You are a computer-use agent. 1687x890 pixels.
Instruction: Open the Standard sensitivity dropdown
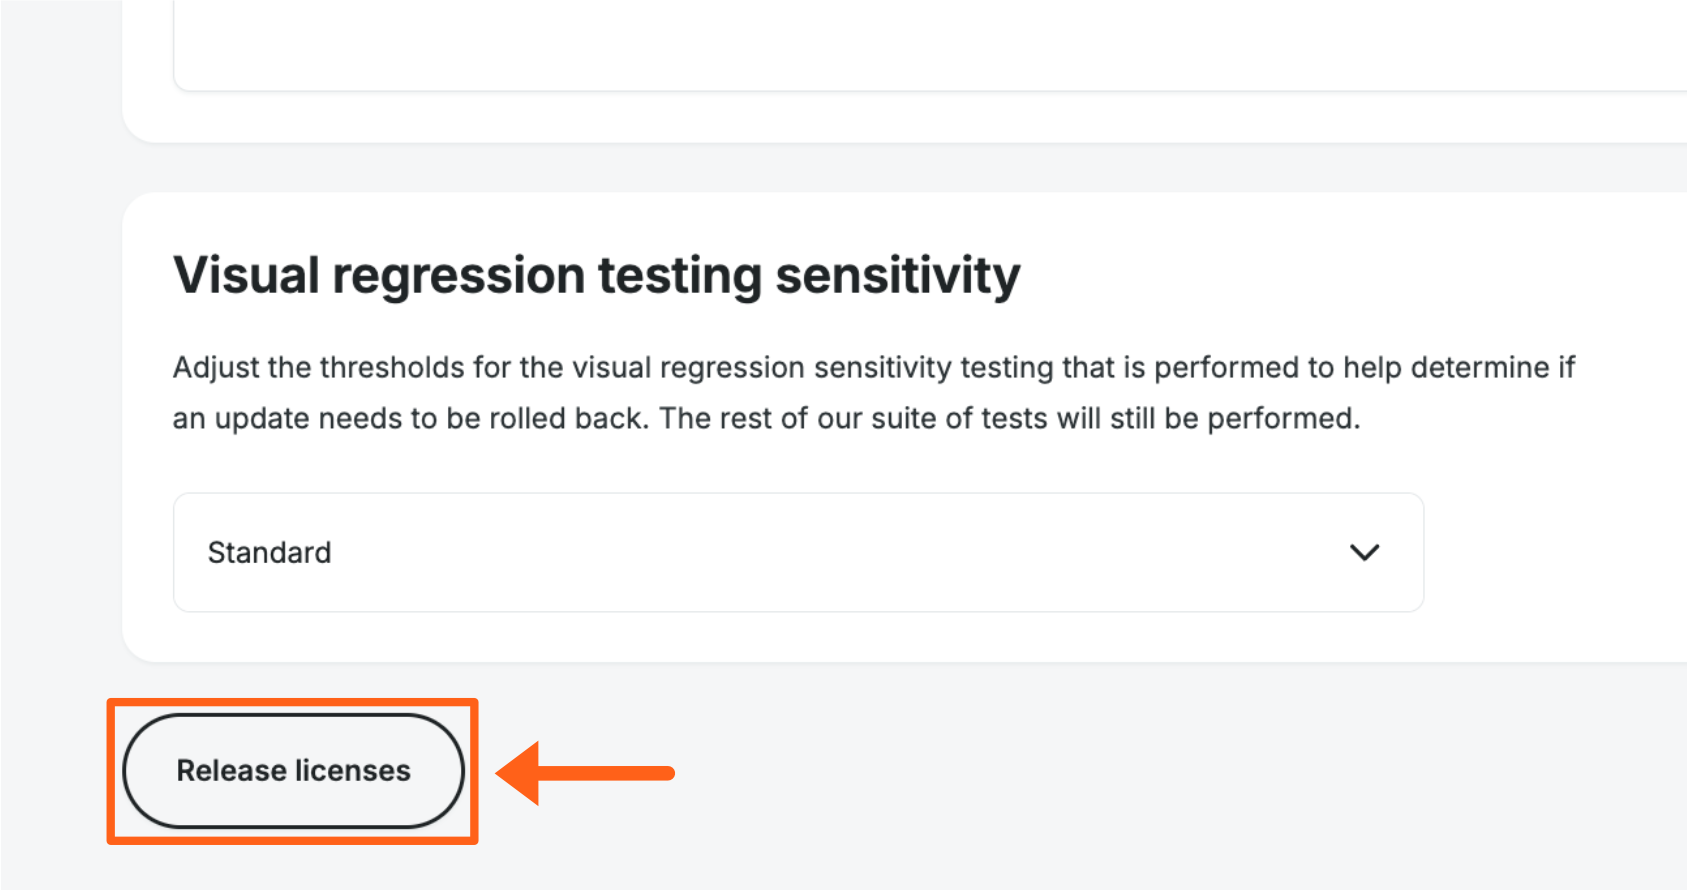coord(797,552)
